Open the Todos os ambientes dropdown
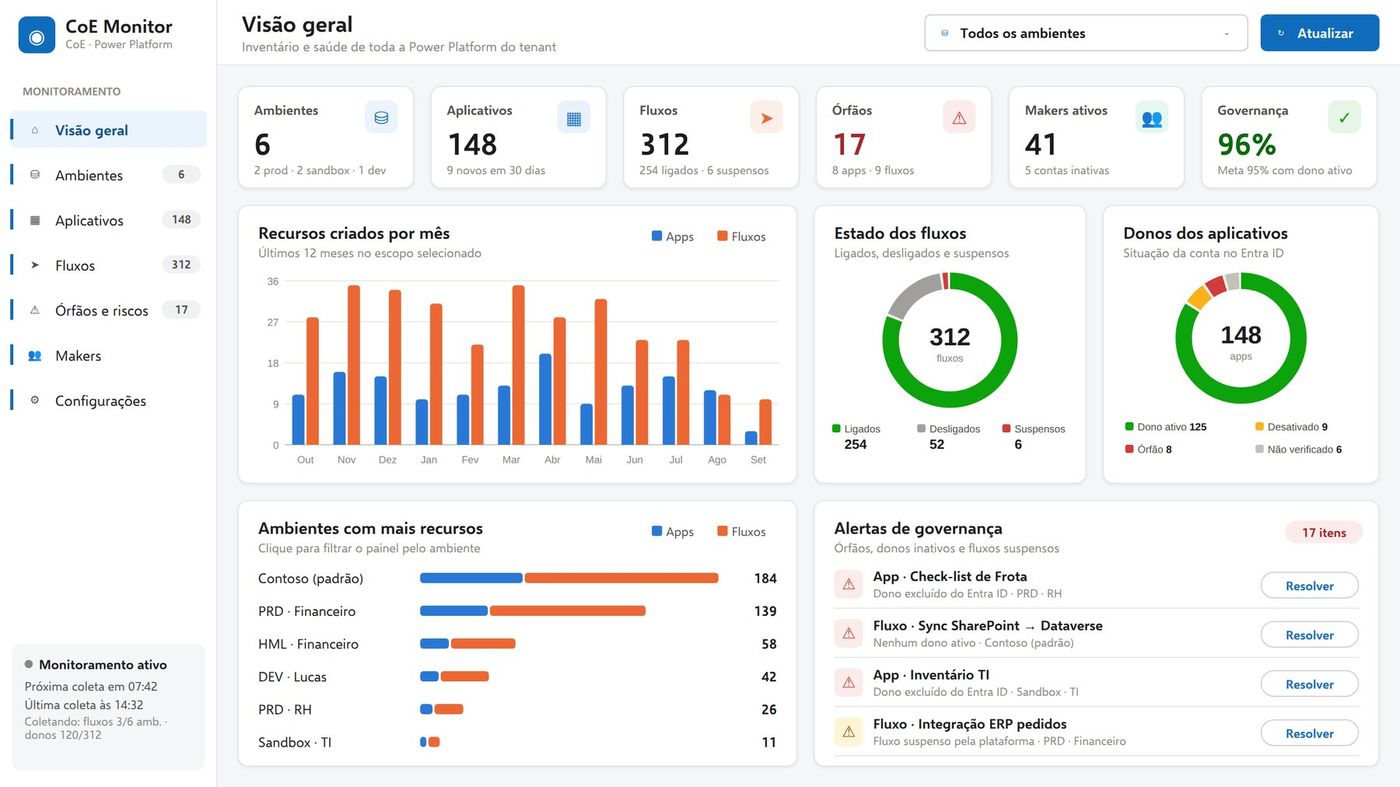The height and width of the screenshot is (787, 1400). tap(1086, 33)
